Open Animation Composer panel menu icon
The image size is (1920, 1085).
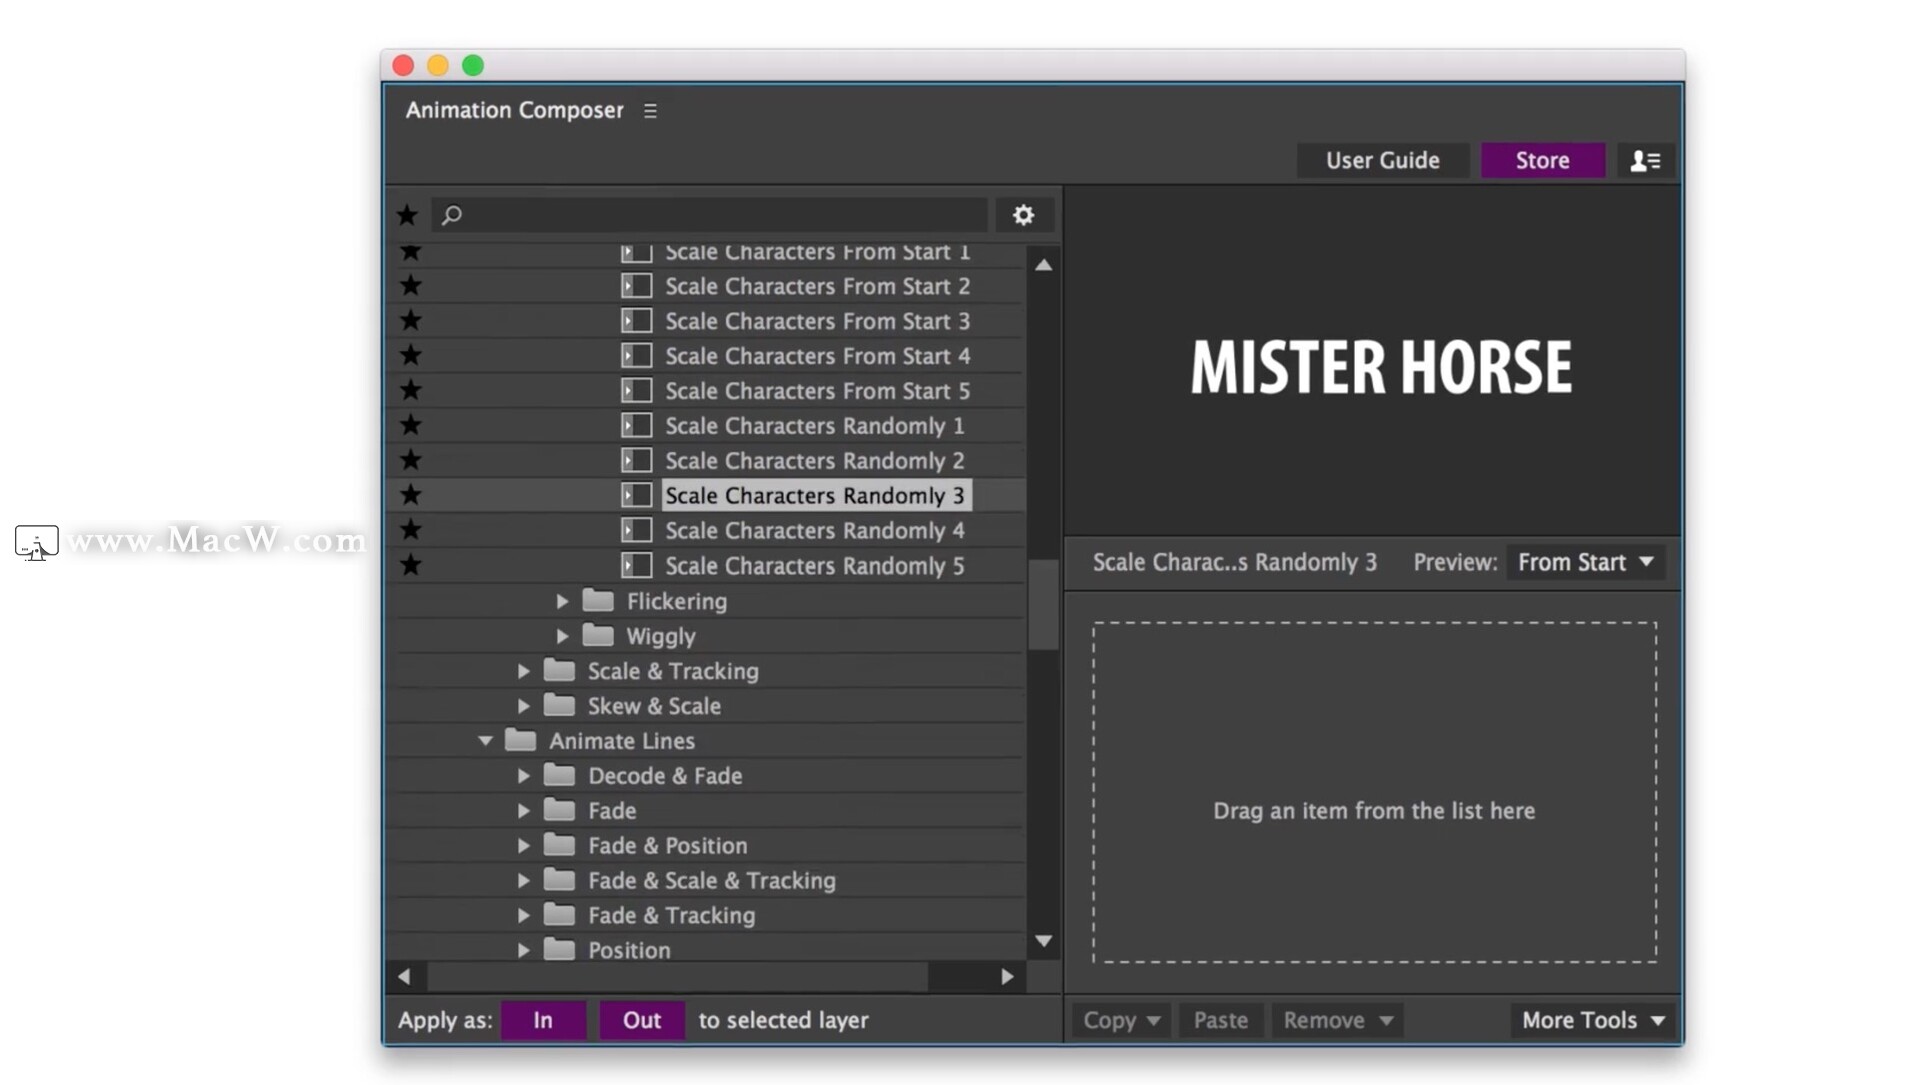650,111
